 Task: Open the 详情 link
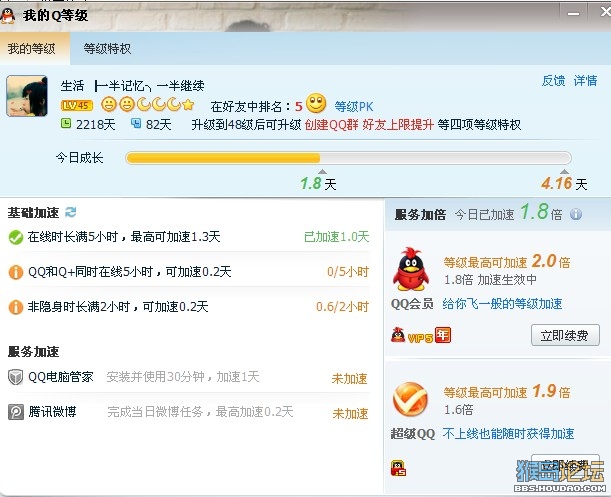[x=585, y=80]
